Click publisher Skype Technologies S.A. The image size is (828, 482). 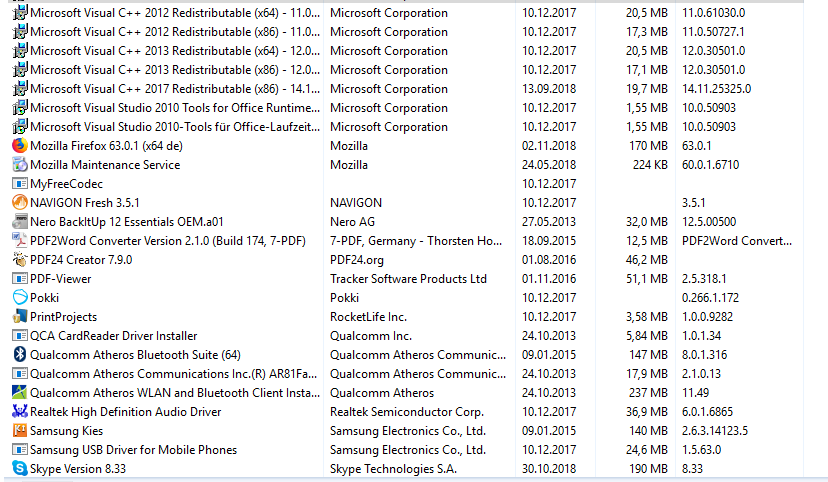(x=393, y=469)
